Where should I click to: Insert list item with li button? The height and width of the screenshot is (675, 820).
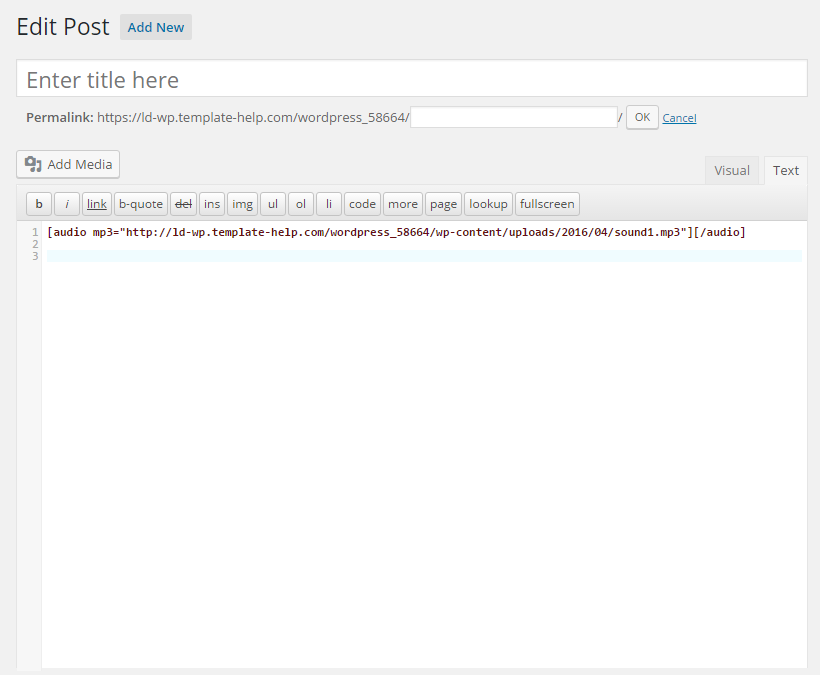coord(329,204)
